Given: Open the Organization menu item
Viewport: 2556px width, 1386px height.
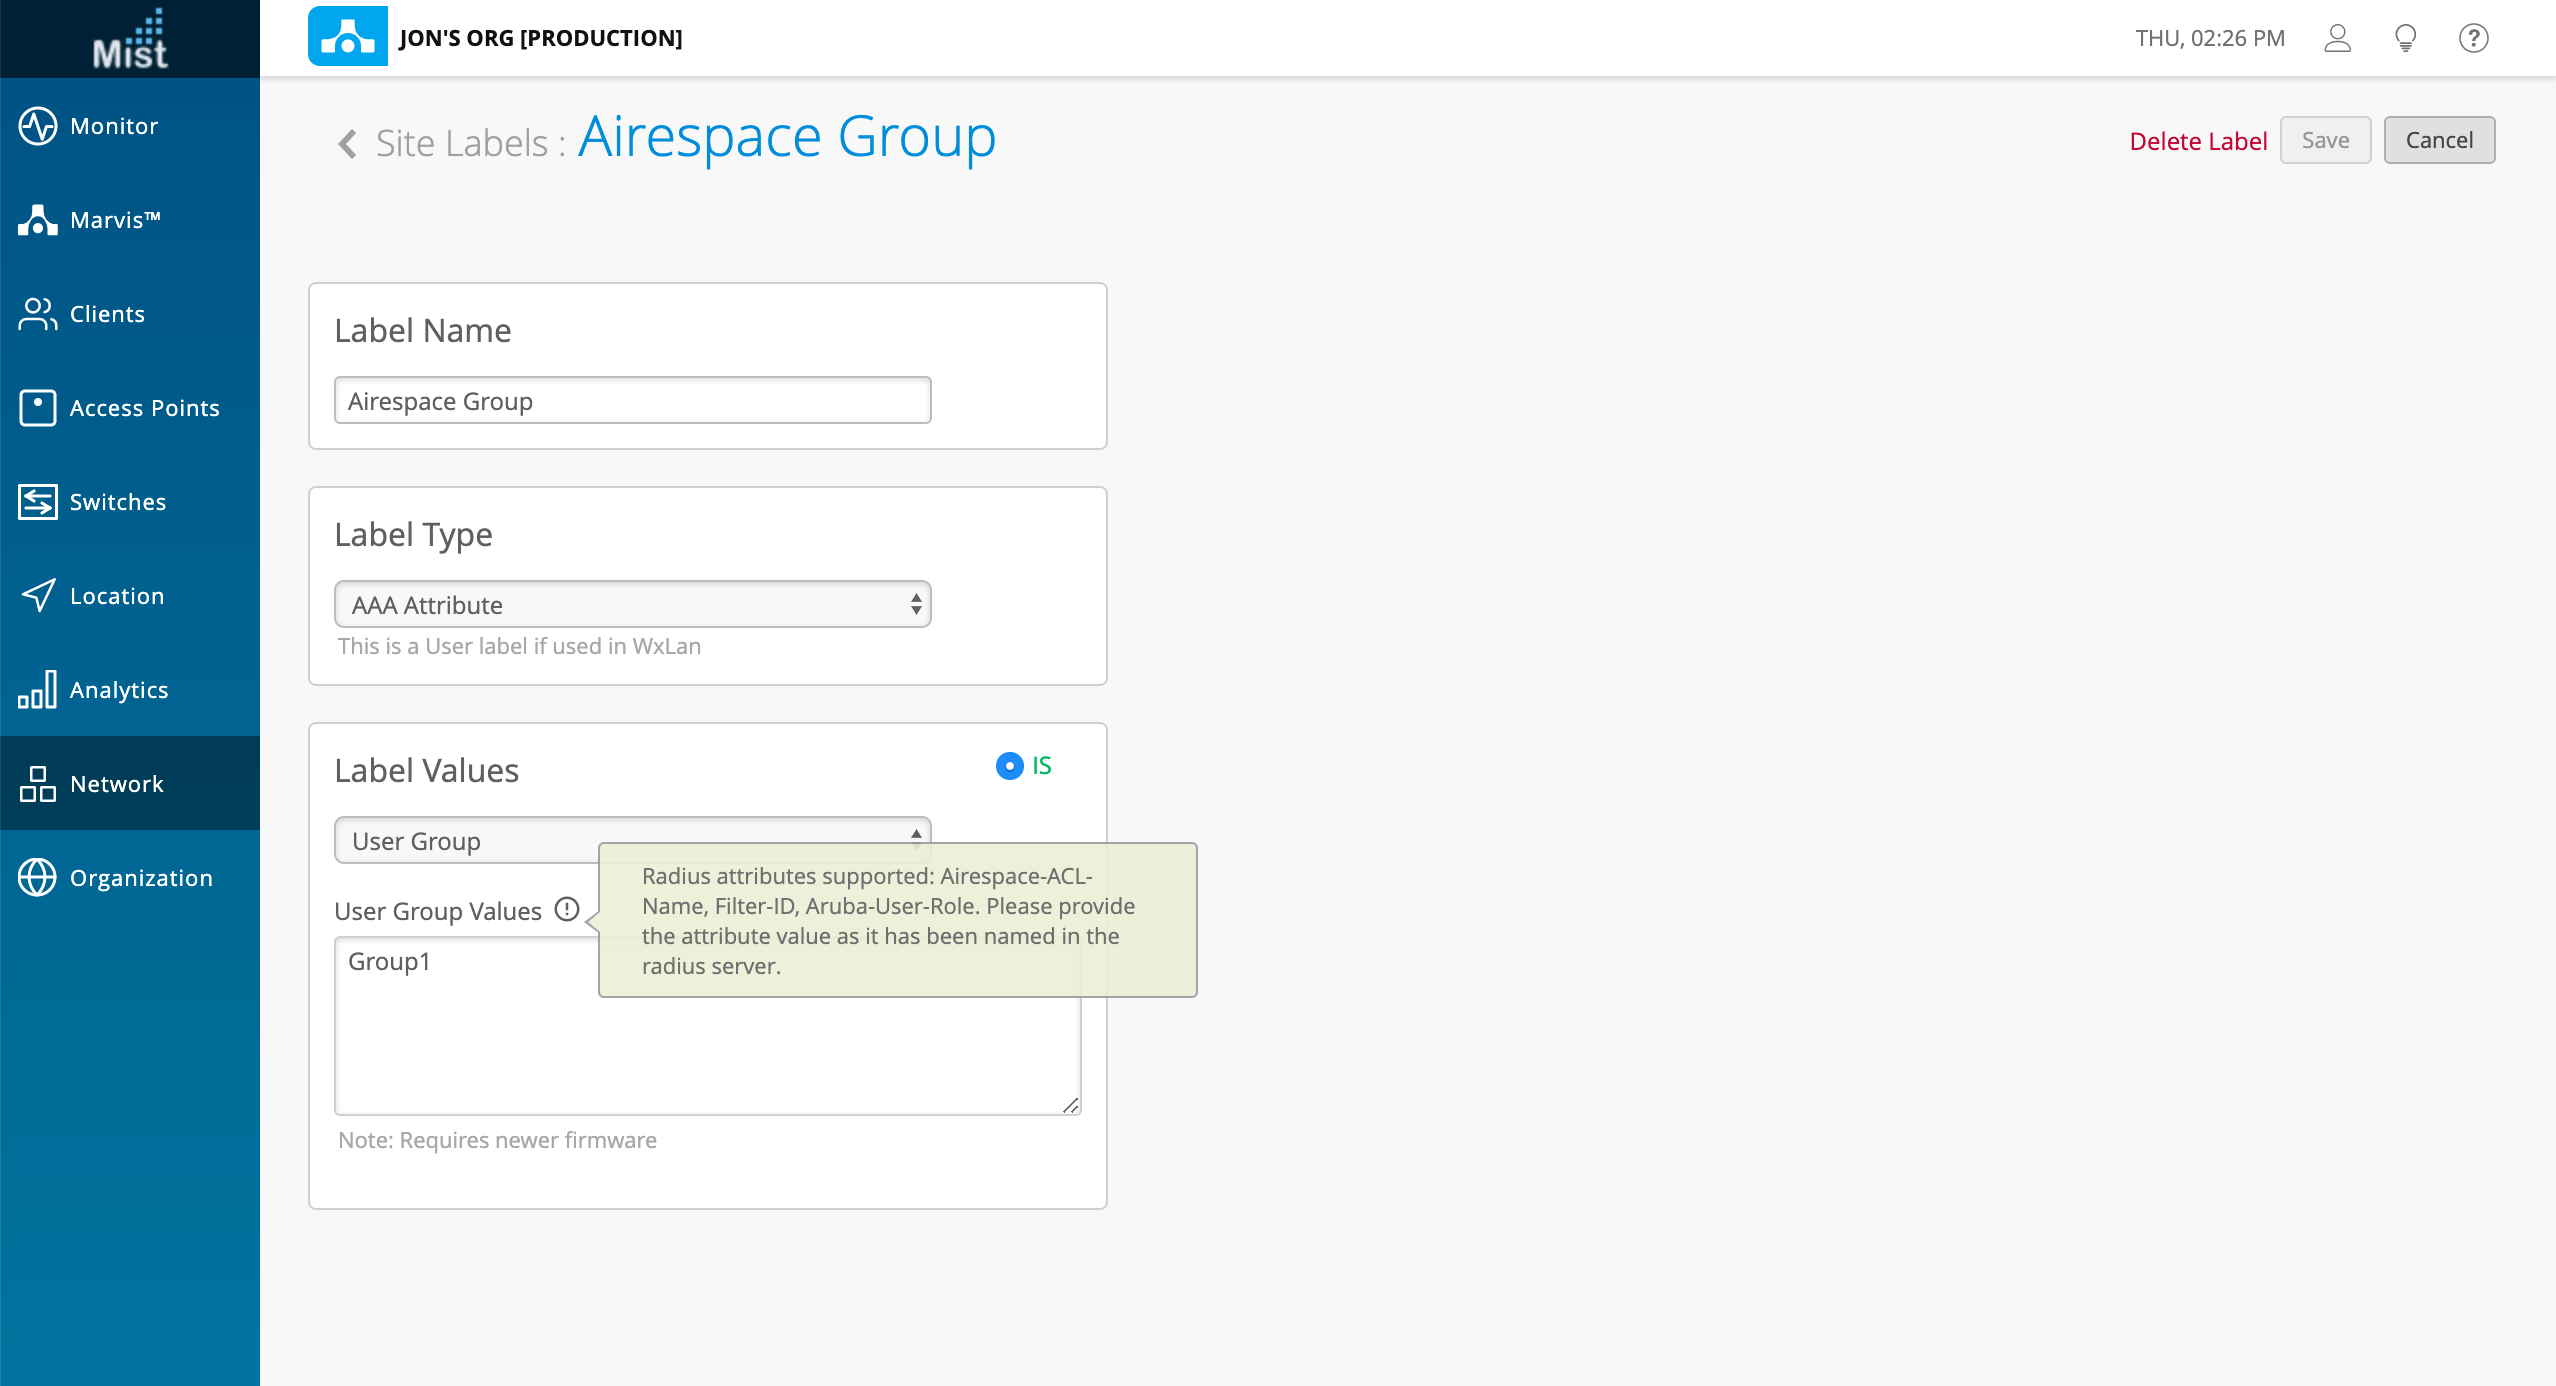Looking at the screenshot, I should (140, 878).
